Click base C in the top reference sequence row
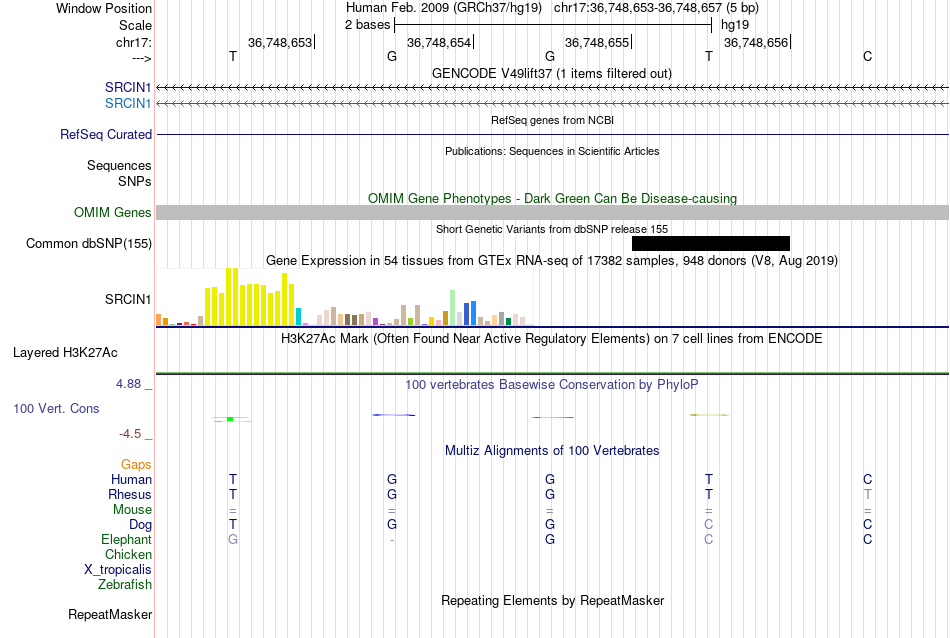The height and width of the screenshot is (638, 950). [868, 56]
